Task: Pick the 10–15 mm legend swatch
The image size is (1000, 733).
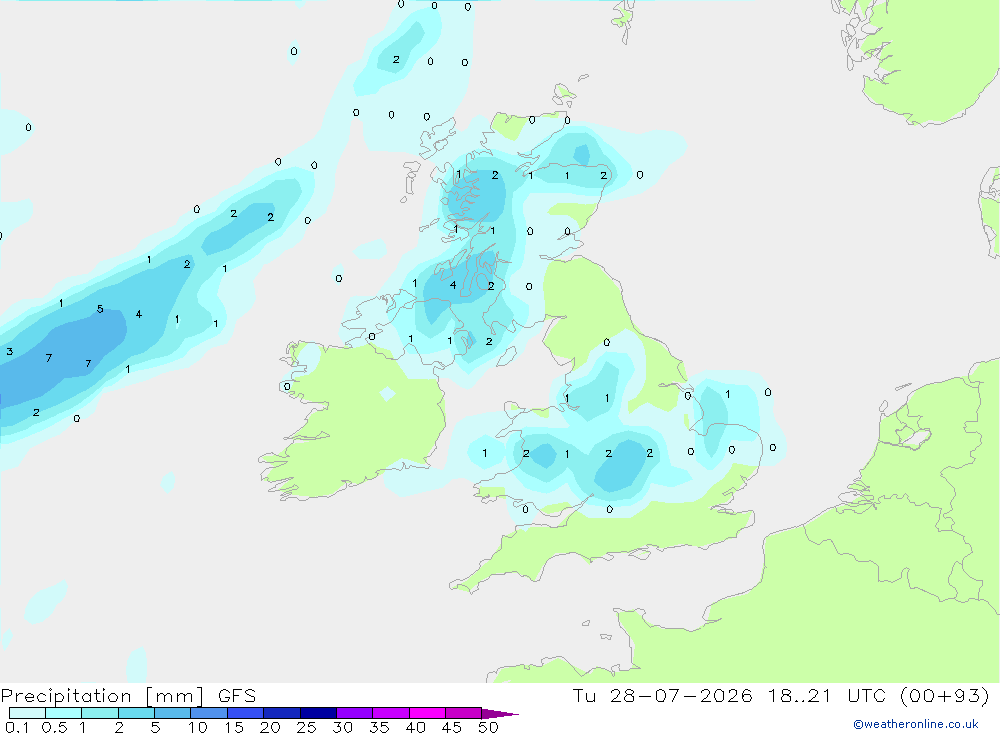Action: click(x=209, y=713)
